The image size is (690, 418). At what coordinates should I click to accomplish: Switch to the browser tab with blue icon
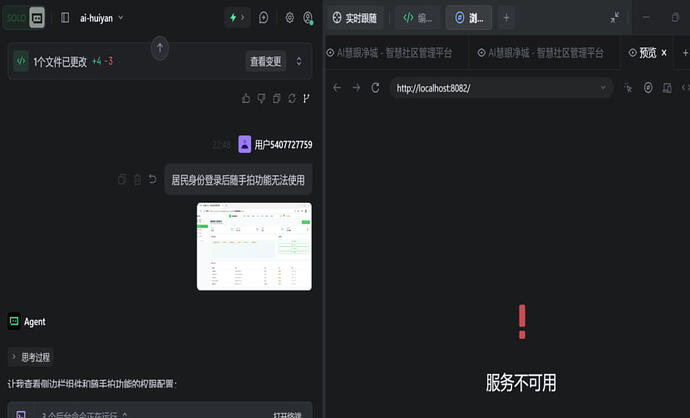[469, 18]
